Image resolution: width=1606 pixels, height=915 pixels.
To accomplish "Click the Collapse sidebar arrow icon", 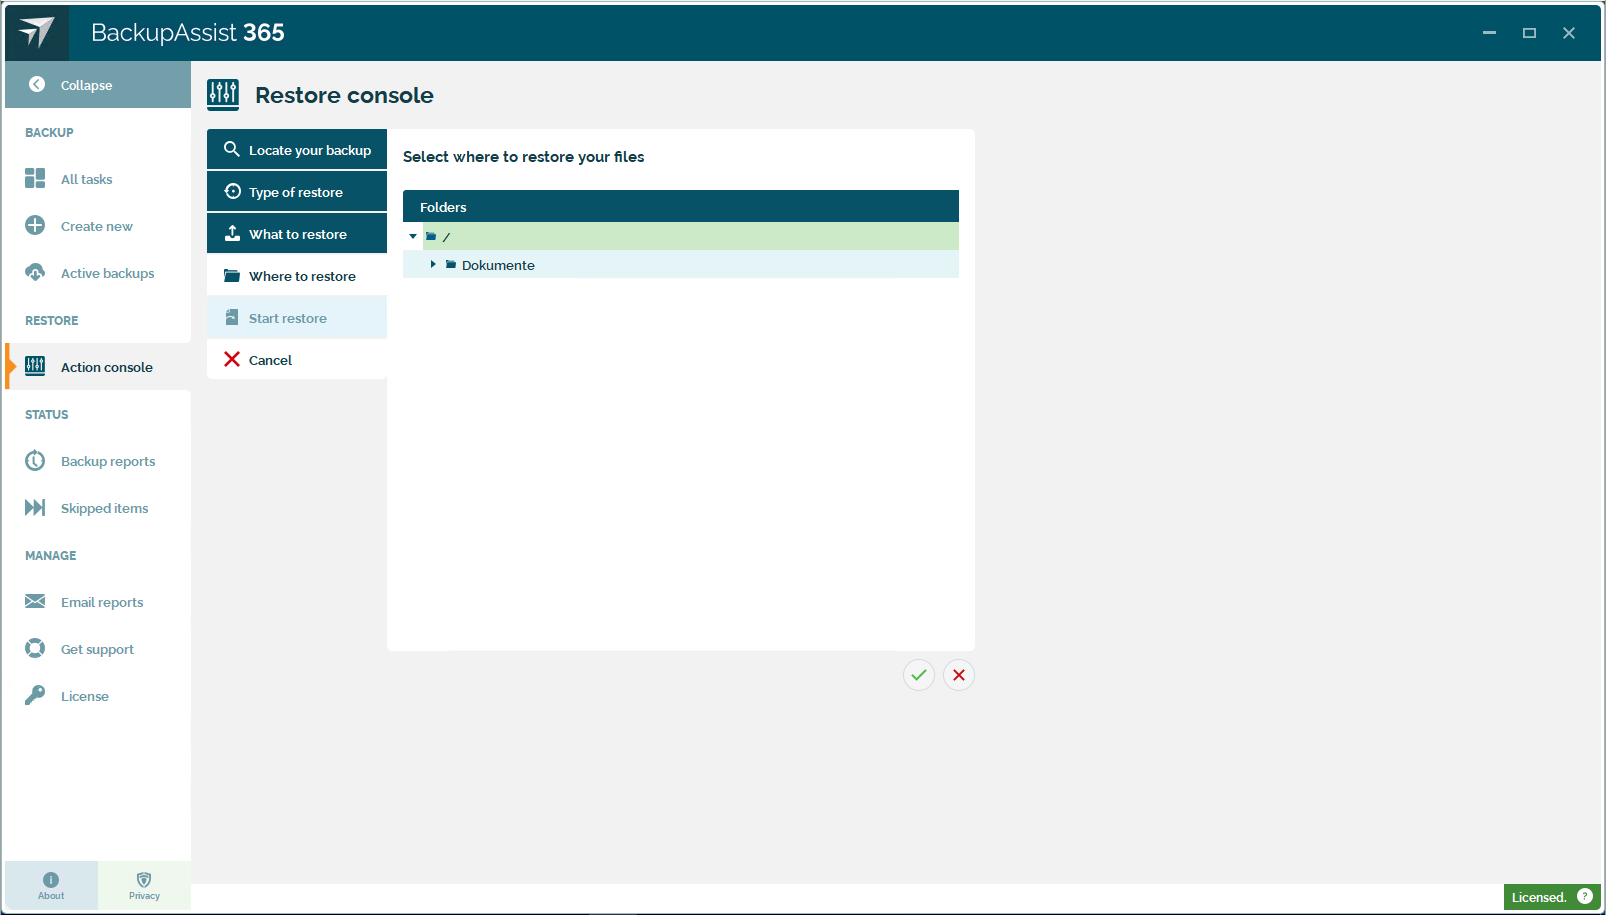I will click(37, 85).
